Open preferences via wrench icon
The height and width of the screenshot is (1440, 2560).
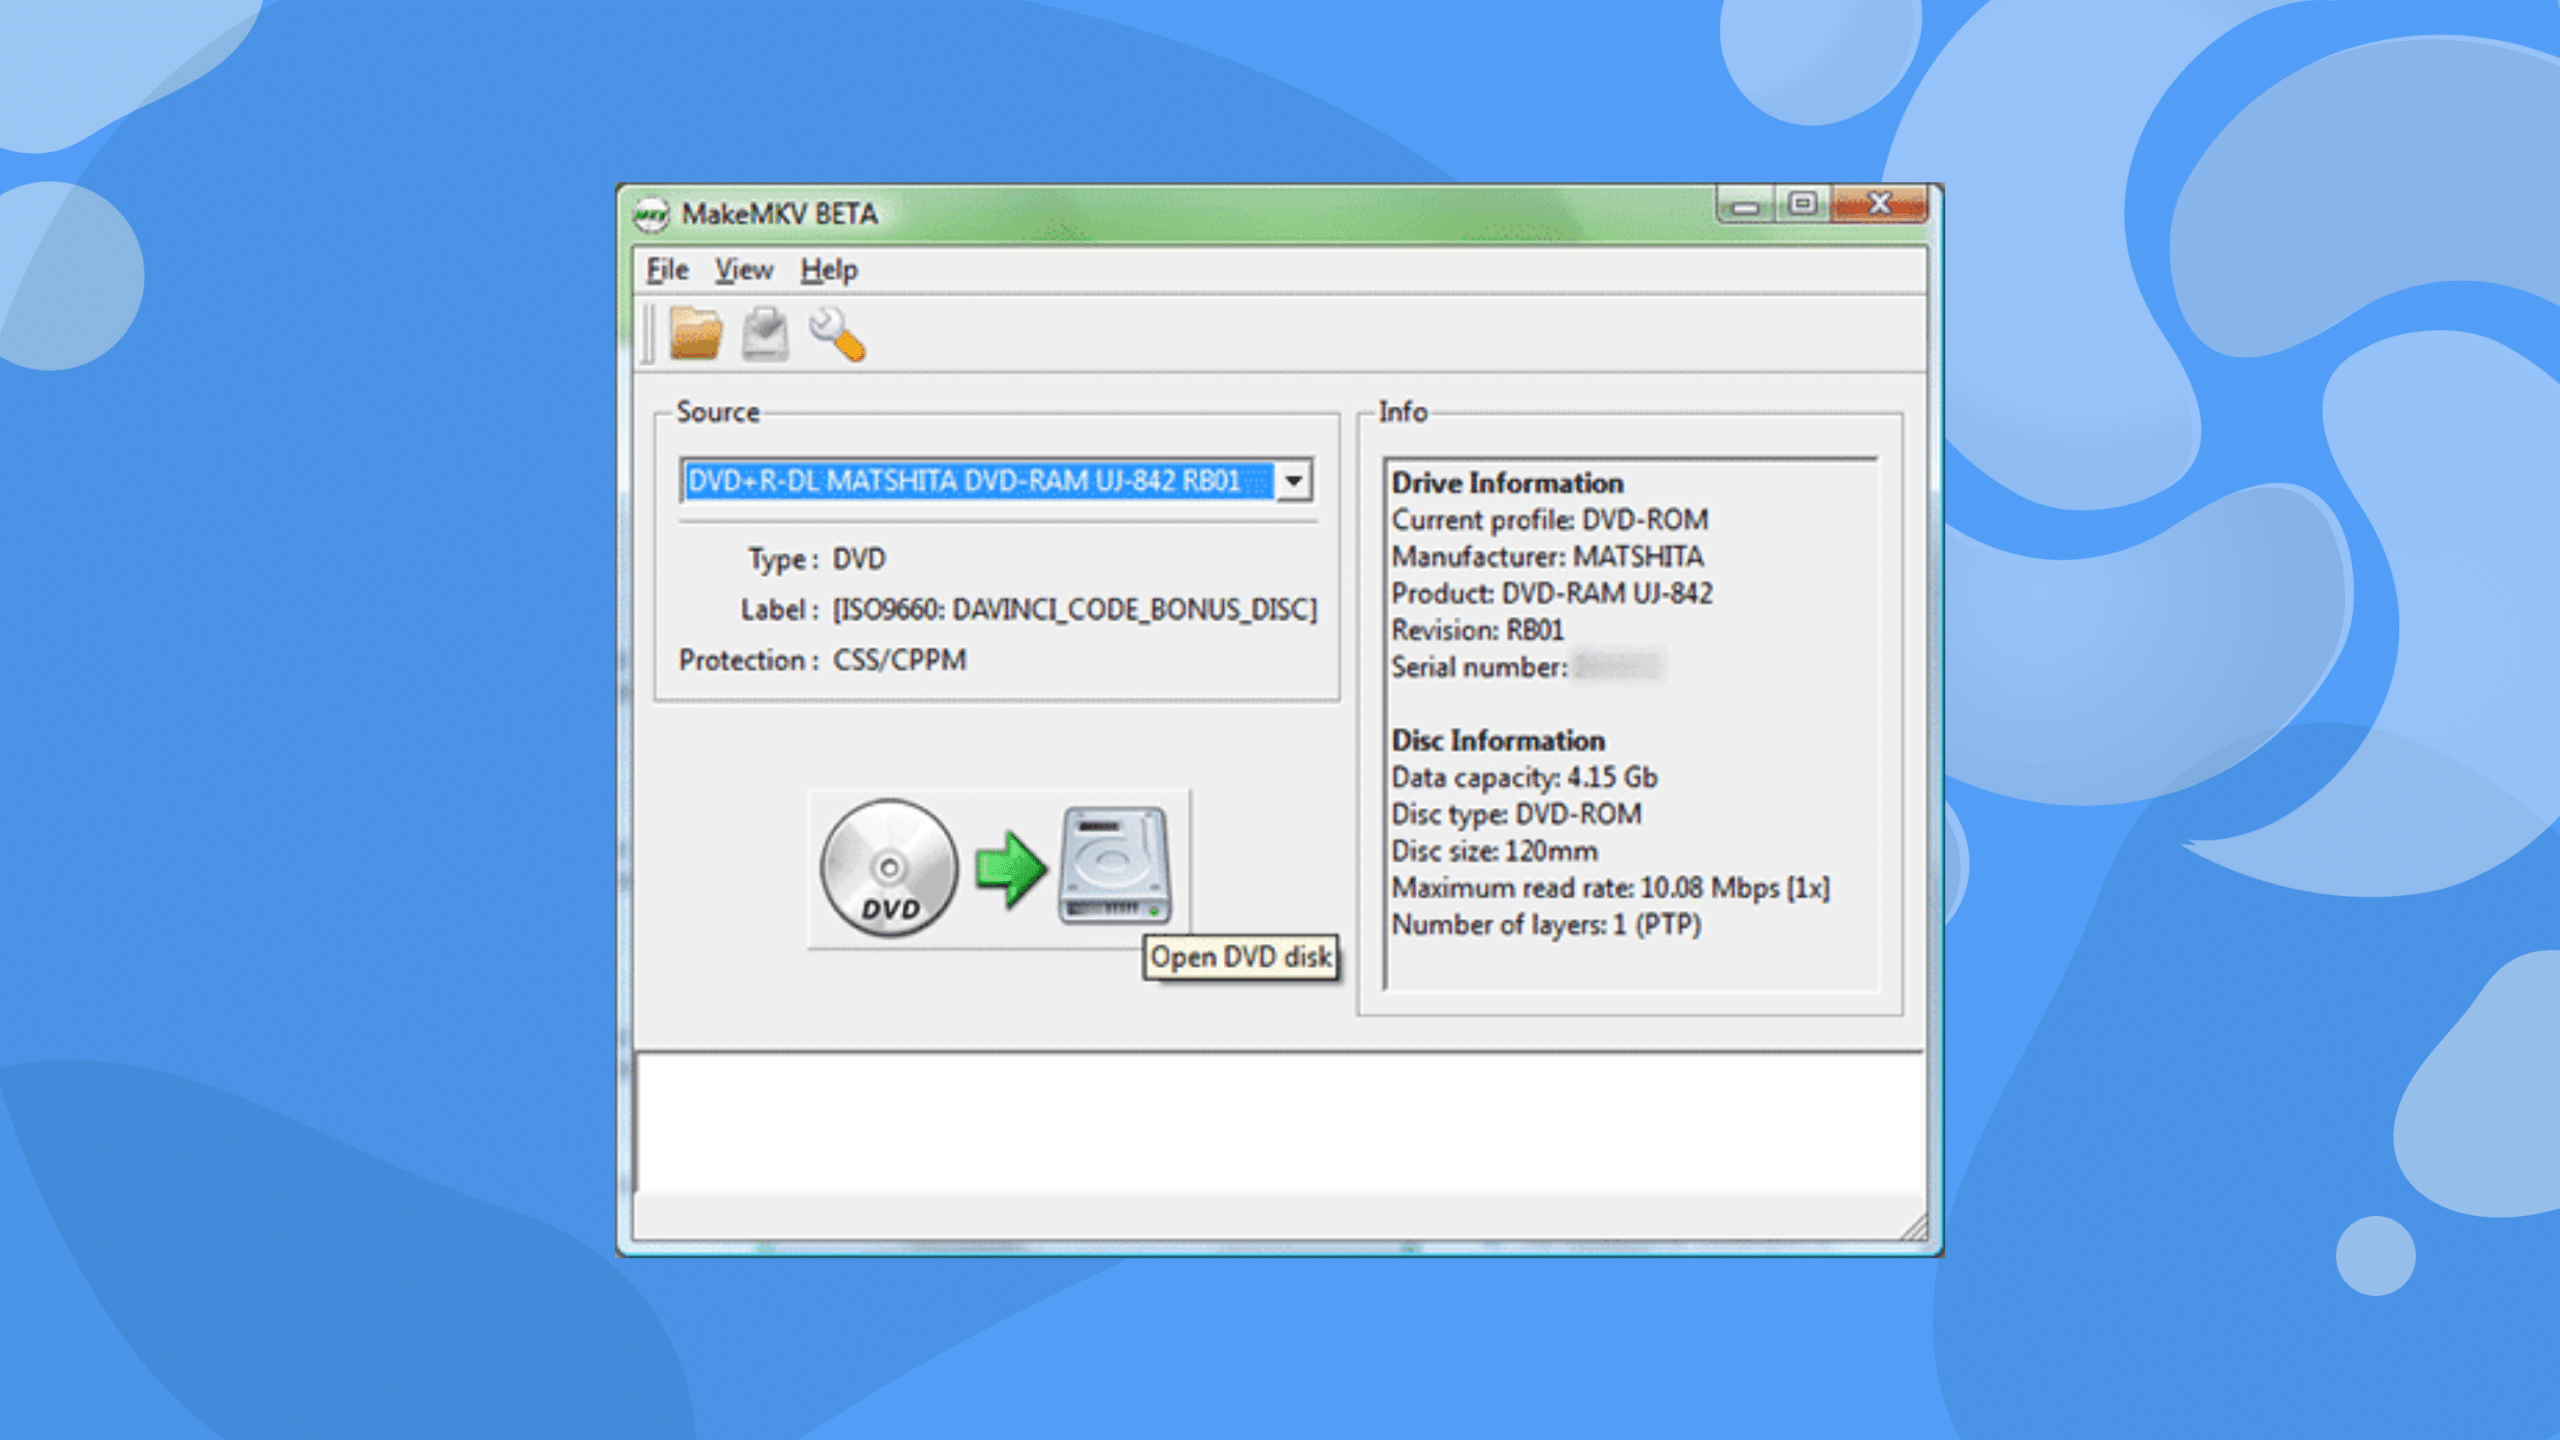tap(837, 334)
